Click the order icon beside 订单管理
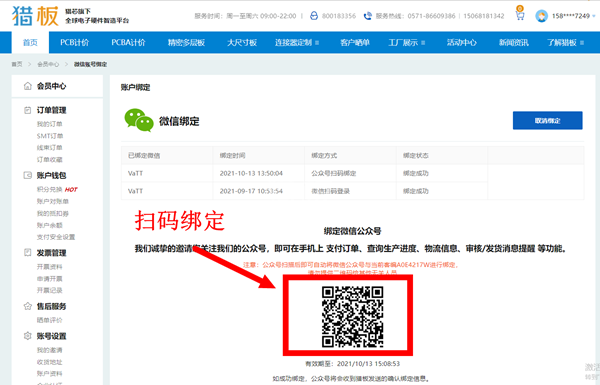This screenshot has height=385, width=600. (28, 110)
